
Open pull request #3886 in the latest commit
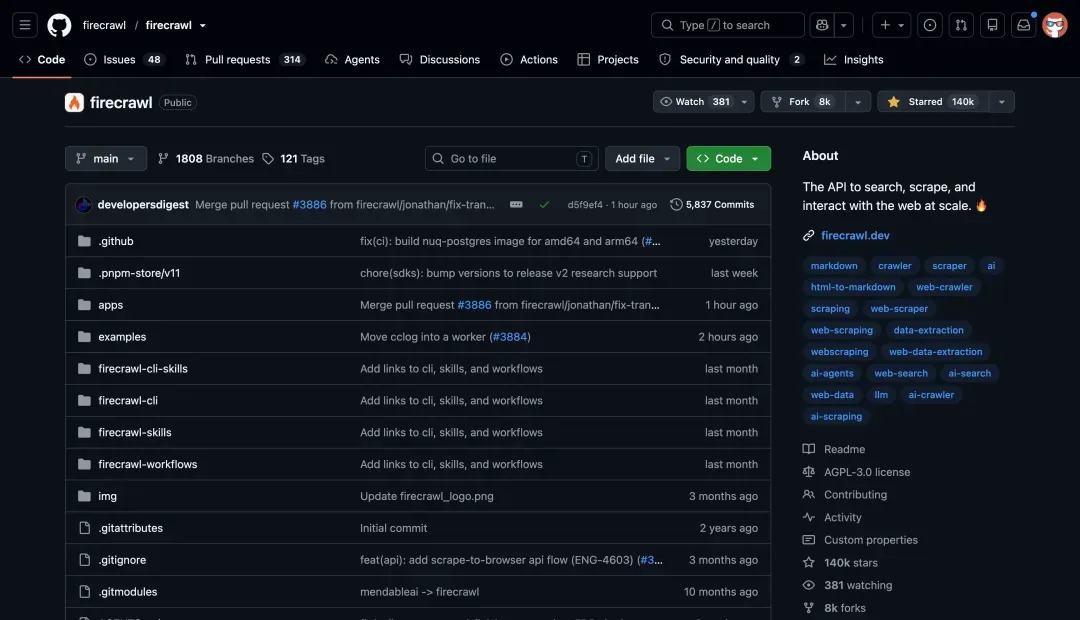pyautogui.click(x=309, y=205)
